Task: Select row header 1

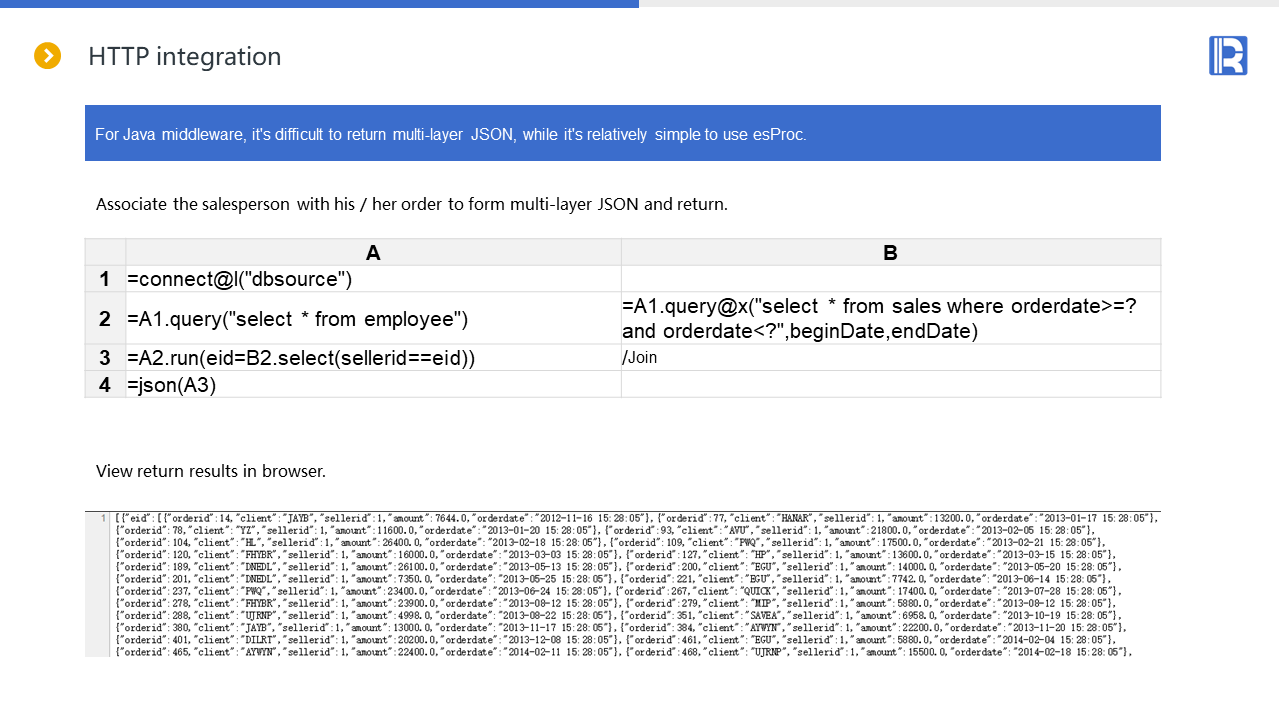Action: 105,279
